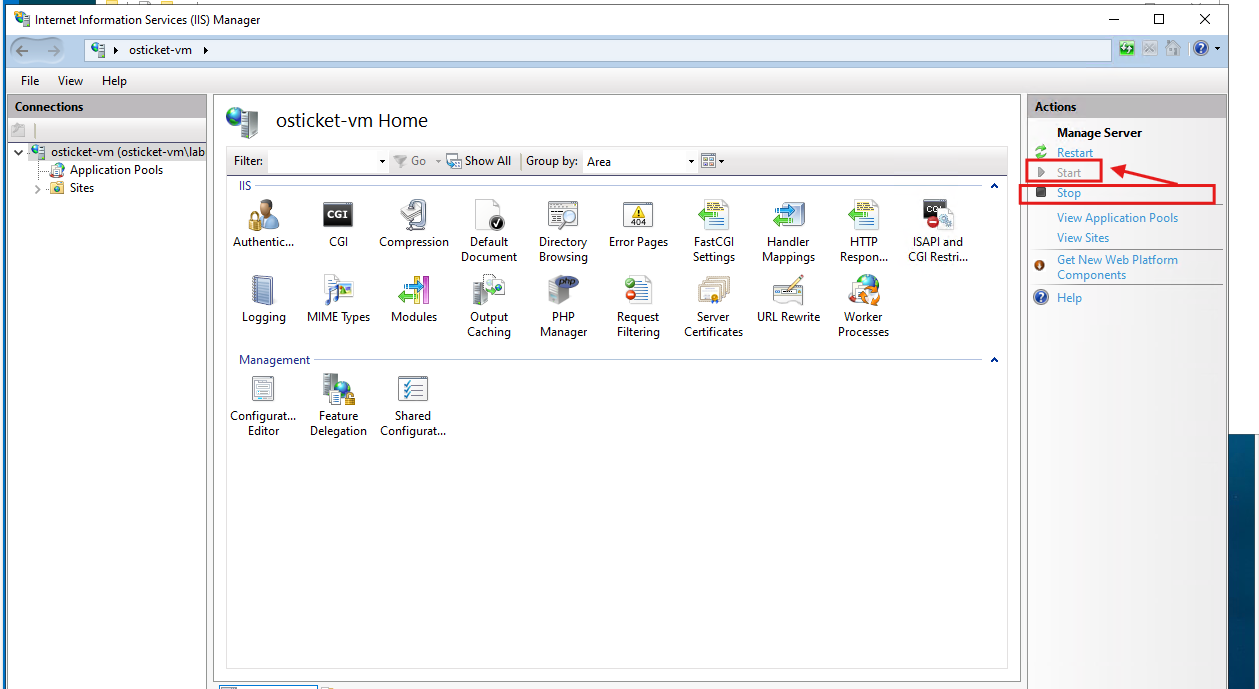The width and height of the screenshot is (1259, 689).
Task: Open the Go button dropdown arrow
Action: click(438, 161)
